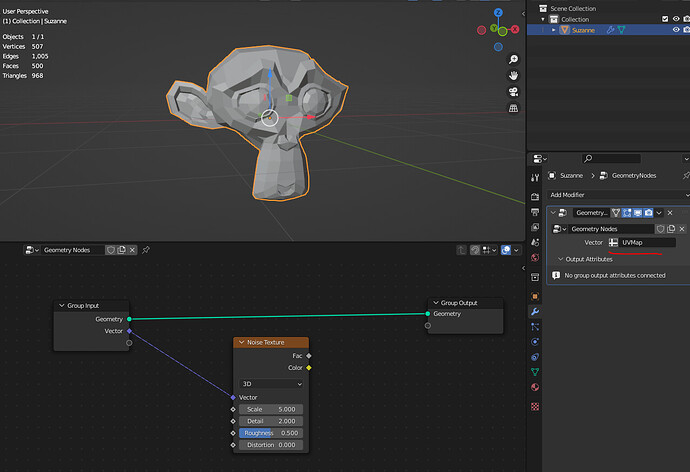Screen dimensions: 690x472
Task: Open the Output properties tab
Action: (535, 212)
